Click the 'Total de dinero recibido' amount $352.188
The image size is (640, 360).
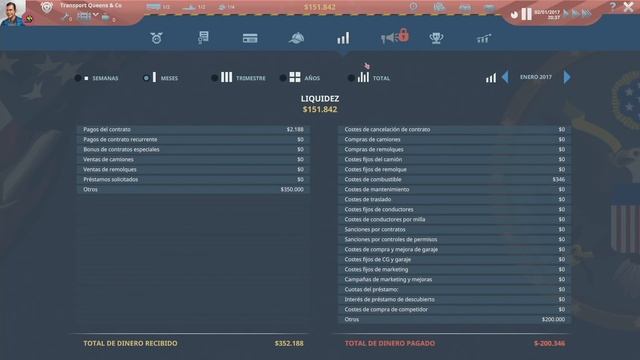coord(289,344)
